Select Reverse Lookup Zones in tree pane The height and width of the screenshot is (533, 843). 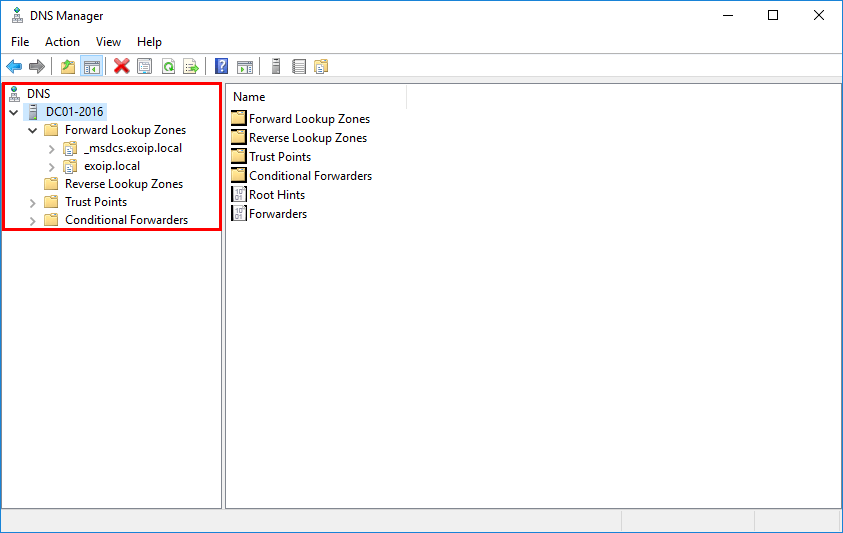pyautogui.click(x=124, y=184)
